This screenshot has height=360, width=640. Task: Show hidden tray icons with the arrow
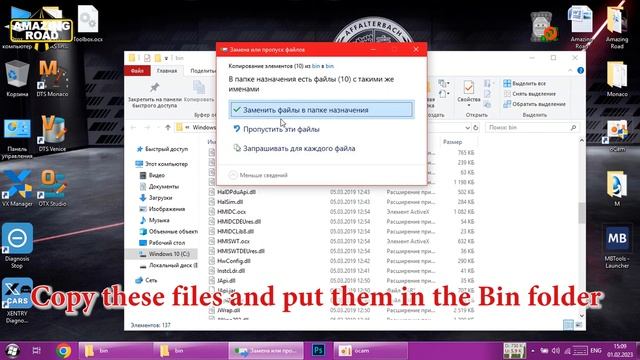(x=533, y=351)
